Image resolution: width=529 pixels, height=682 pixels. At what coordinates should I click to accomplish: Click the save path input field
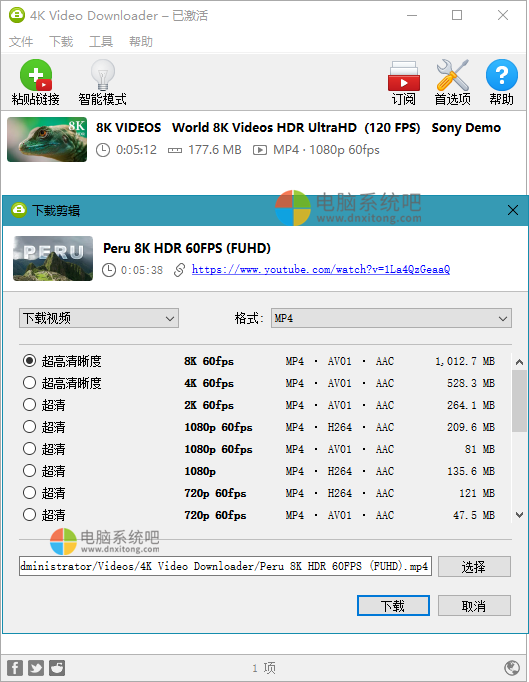pos(225,566)
